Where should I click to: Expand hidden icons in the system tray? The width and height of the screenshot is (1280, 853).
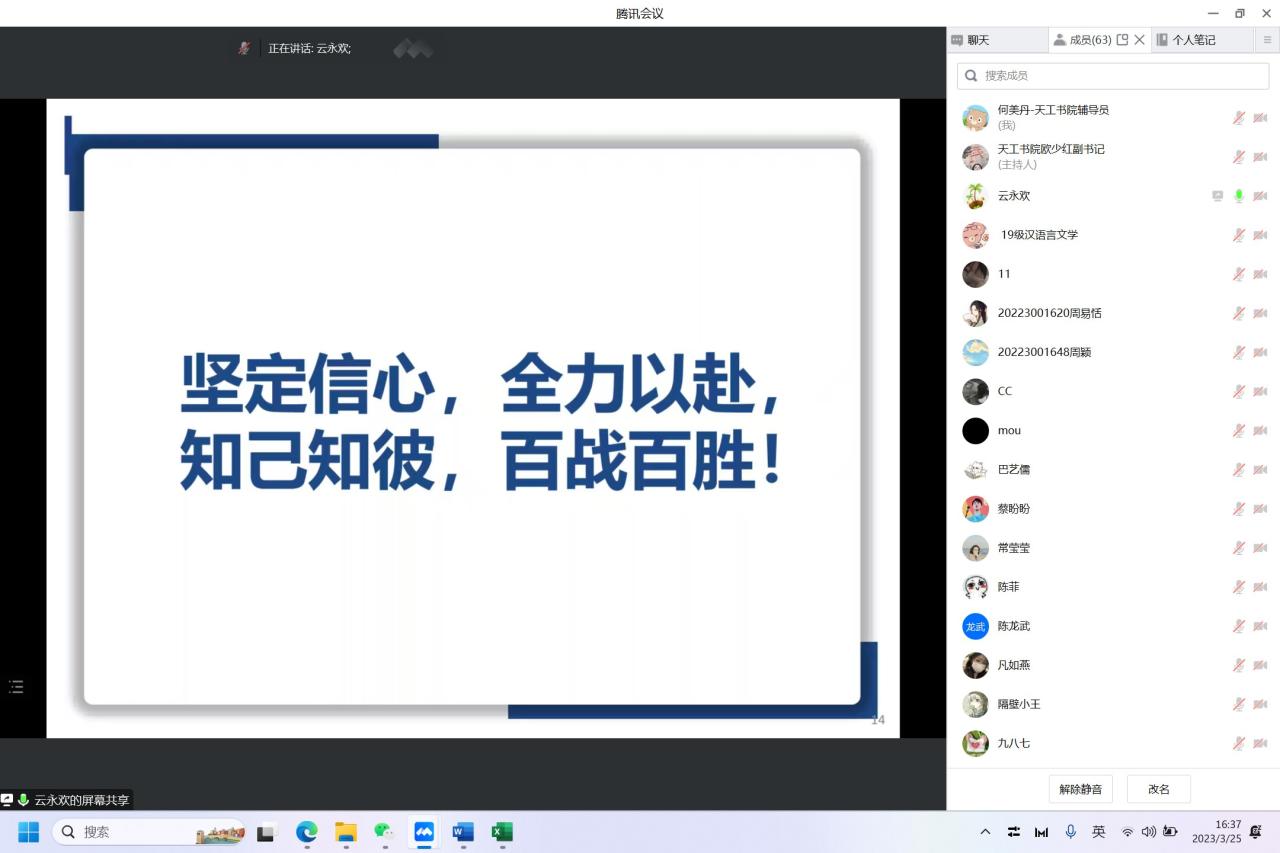tap(985, 831)
